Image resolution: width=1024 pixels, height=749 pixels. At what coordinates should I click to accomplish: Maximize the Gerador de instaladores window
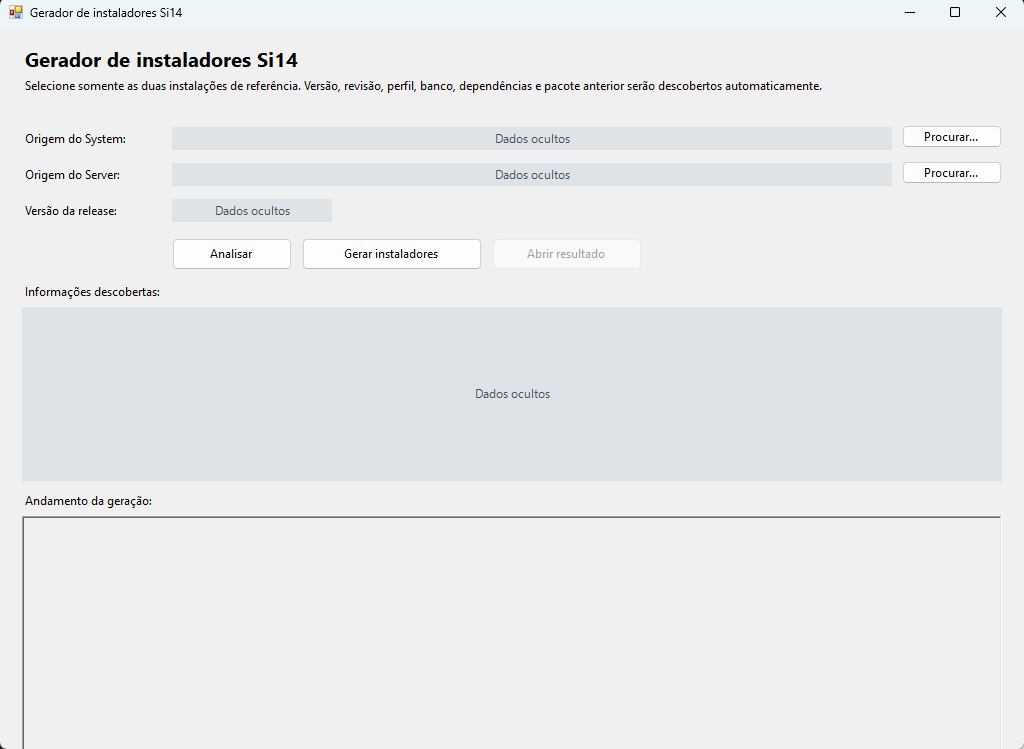pyautogui.click(x=955, y=12)
